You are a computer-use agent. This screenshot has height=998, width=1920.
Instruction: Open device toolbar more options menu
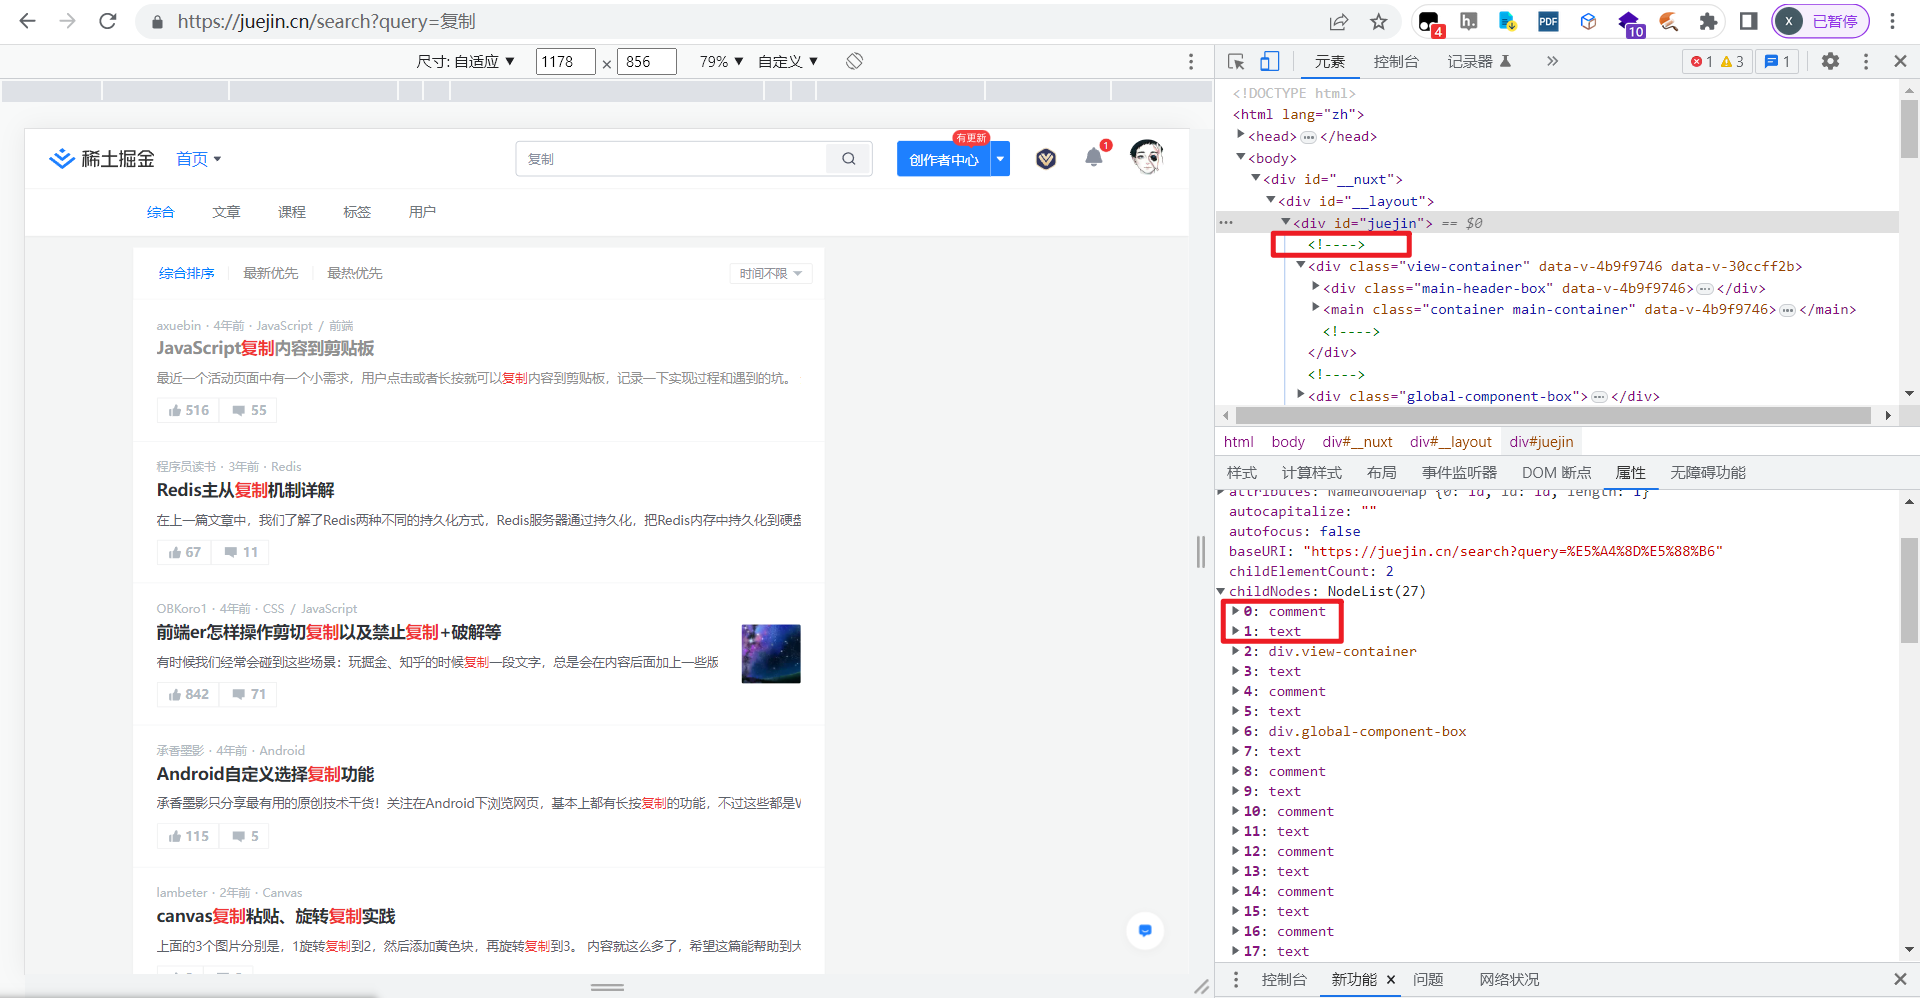pyautogui.click(x=1190, y=61)
